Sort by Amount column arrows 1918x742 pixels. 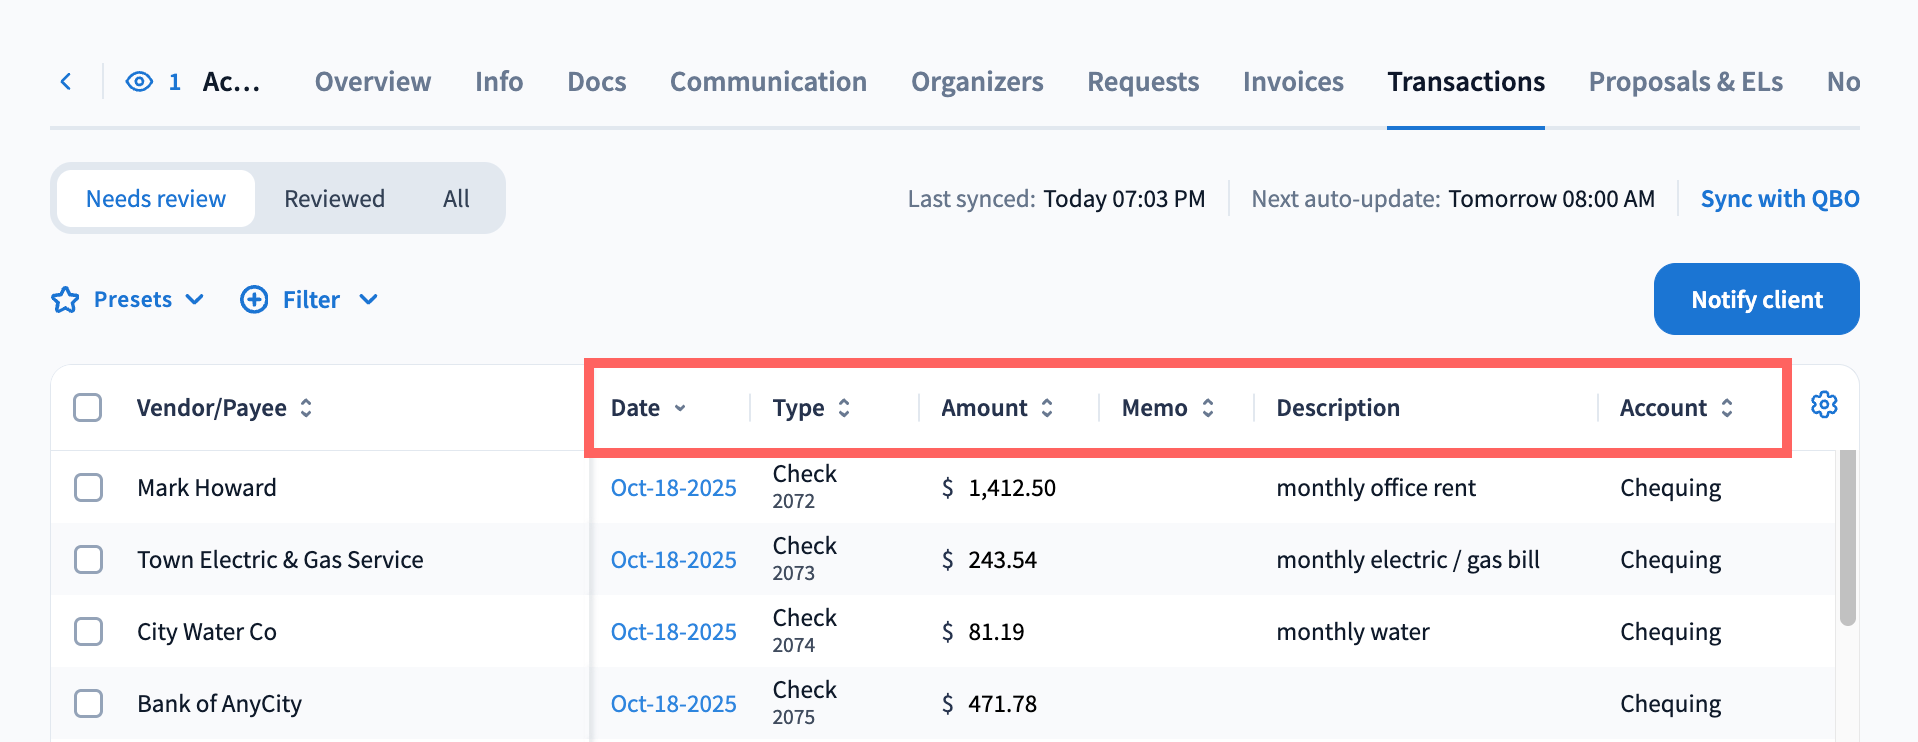[1047, 408]
